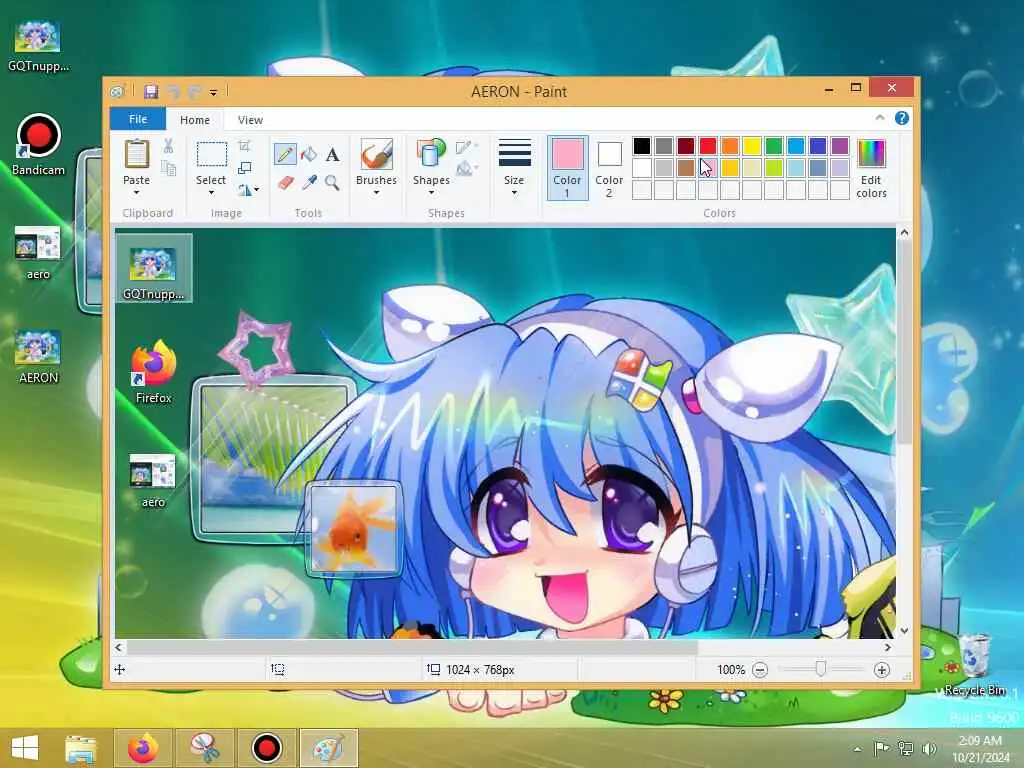Image resolution: width=1024 pixels, height=768 pixels.
Task: Click the Cut scissors icon
Action: tap(168, 146)
